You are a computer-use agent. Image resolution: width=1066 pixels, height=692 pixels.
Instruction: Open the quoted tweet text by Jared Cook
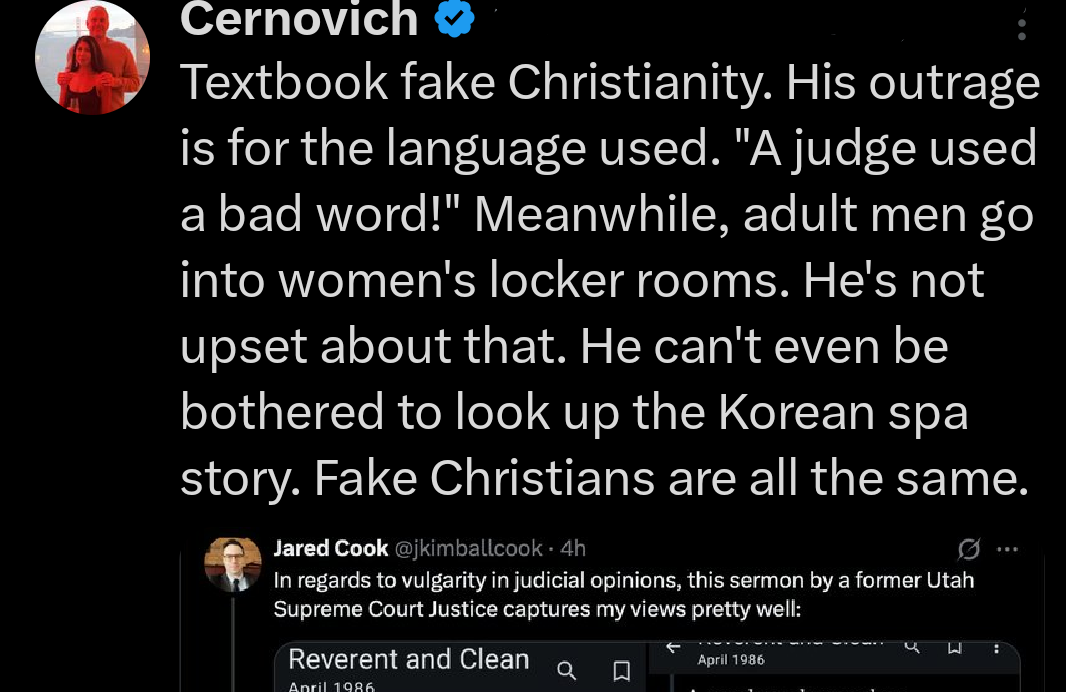622,594
